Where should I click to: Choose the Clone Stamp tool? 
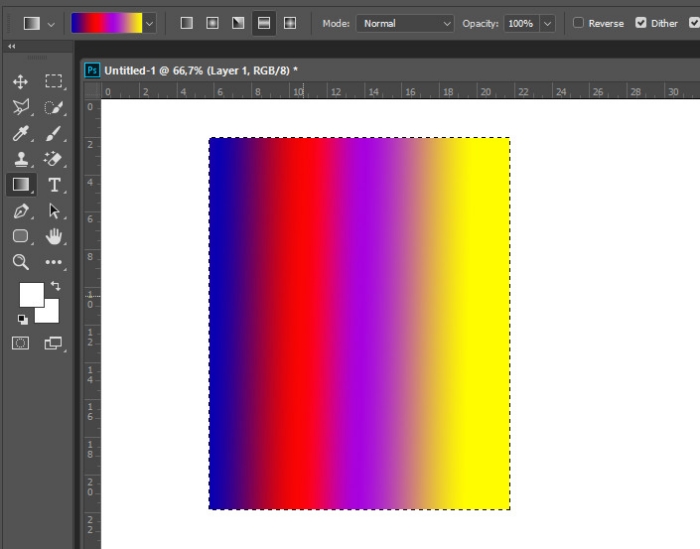click(x=20, y=160)
